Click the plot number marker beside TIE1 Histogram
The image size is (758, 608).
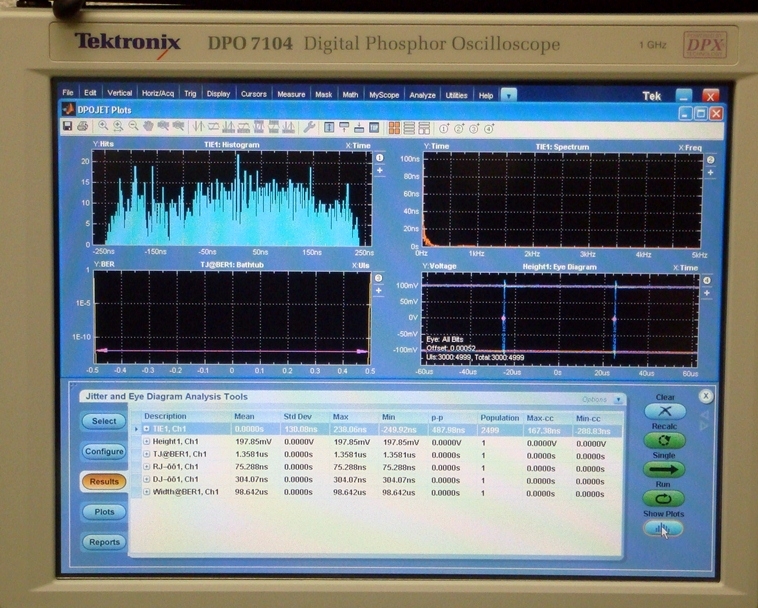[379, 158]
